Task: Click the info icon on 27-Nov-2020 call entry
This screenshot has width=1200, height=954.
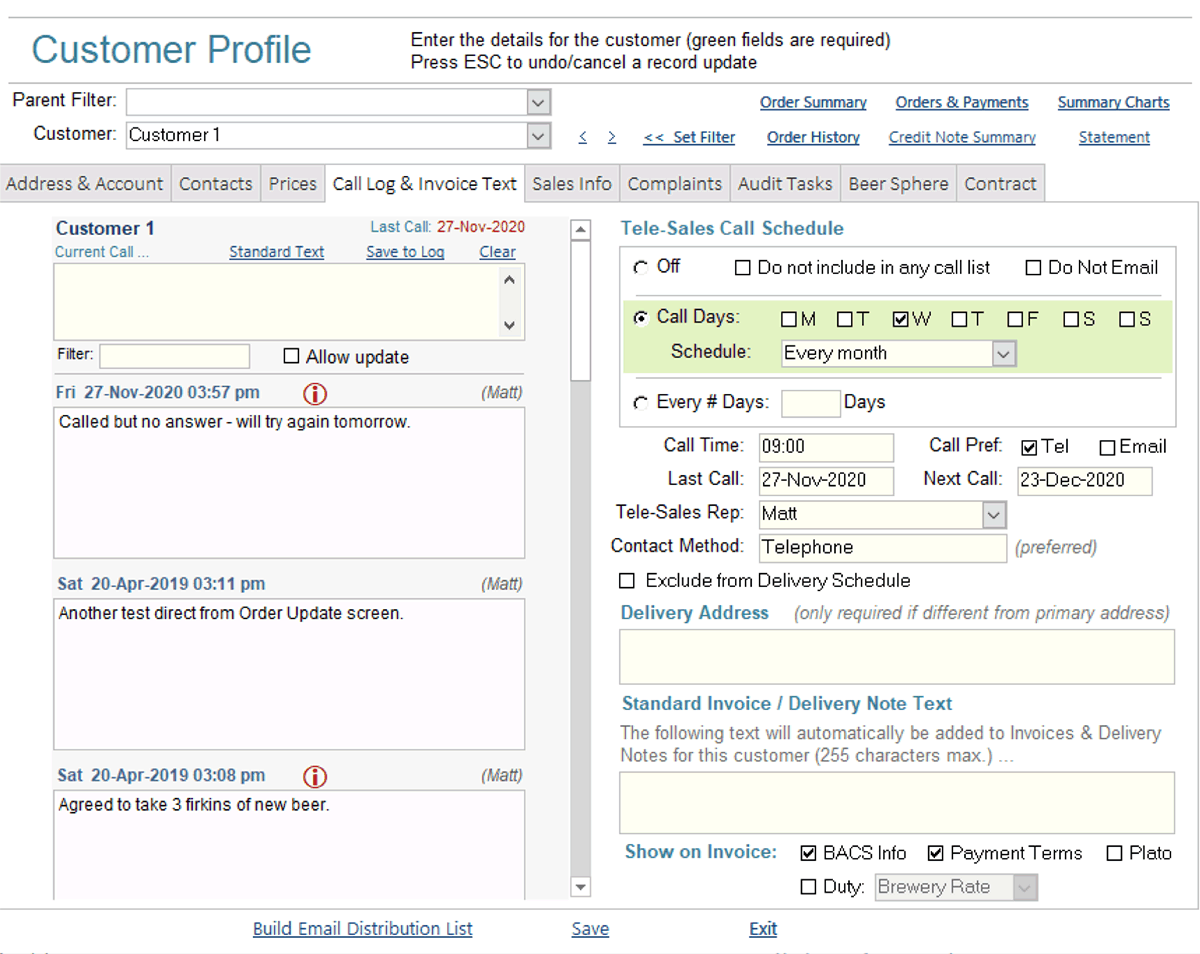Action: point(315,394)
